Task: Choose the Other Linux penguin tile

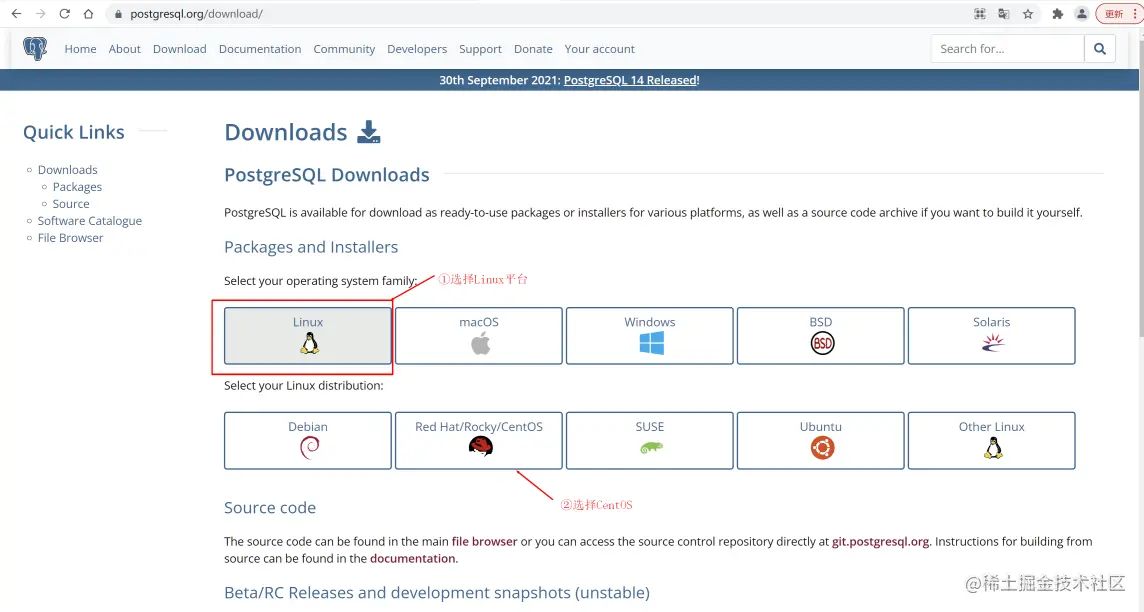Action: coord(992,441)
